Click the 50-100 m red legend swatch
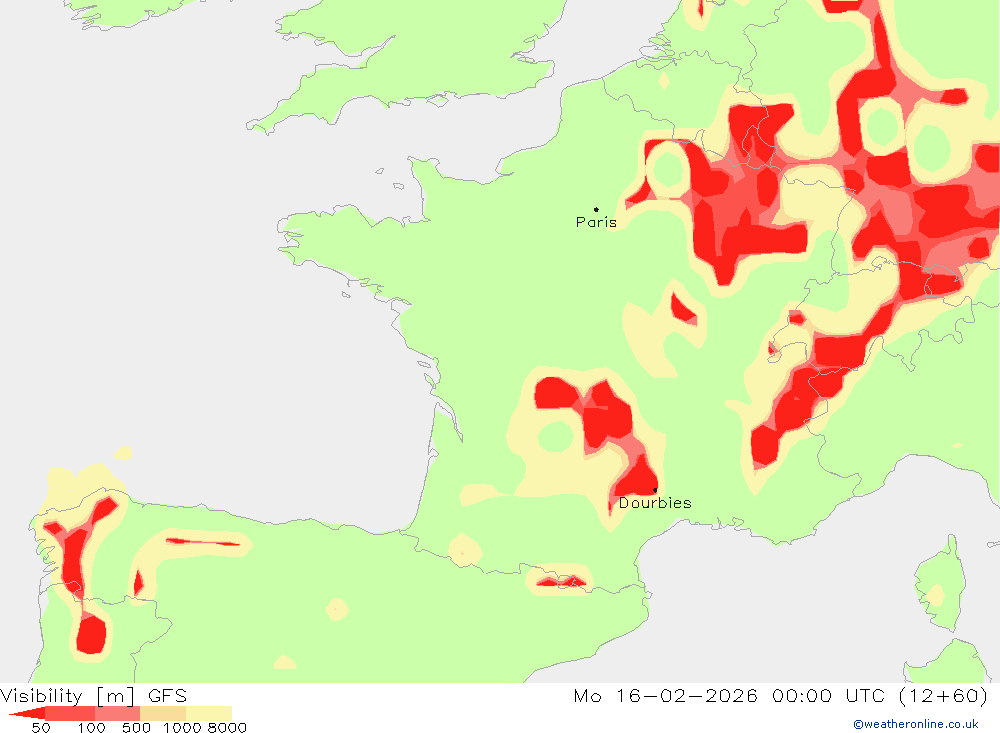This screenshot has width=1000, height=733. (x=70, y=713)
